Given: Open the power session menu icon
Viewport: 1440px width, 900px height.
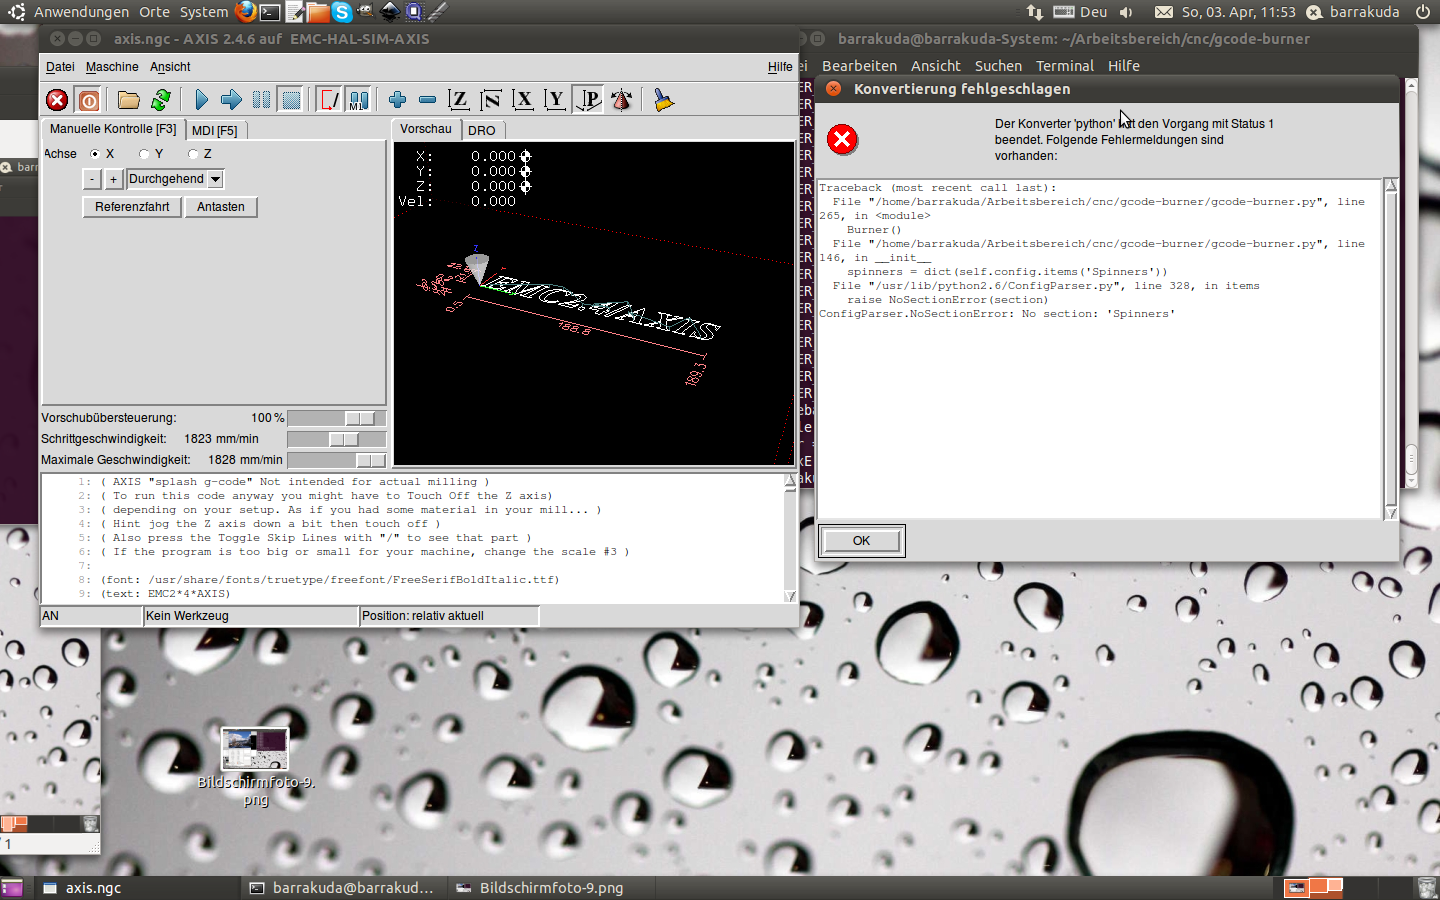Looking at the screenshot, I should click(1423, 12).
